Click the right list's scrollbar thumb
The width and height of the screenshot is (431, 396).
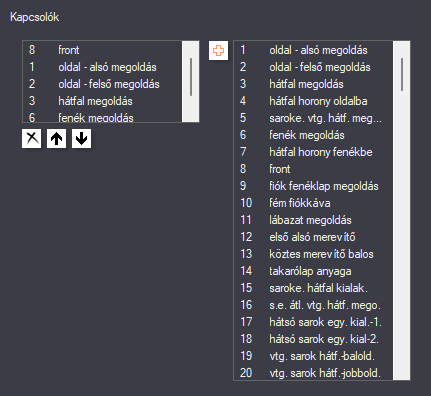[x=402, y=74]
